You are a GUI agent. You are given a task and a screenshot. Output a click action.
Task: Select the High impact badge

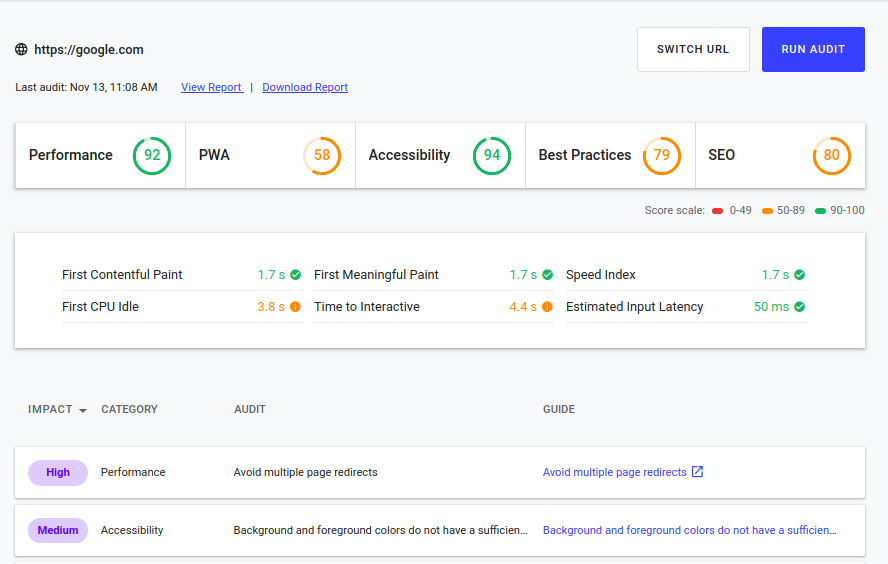pyautogui.click(x=58, y=472)
